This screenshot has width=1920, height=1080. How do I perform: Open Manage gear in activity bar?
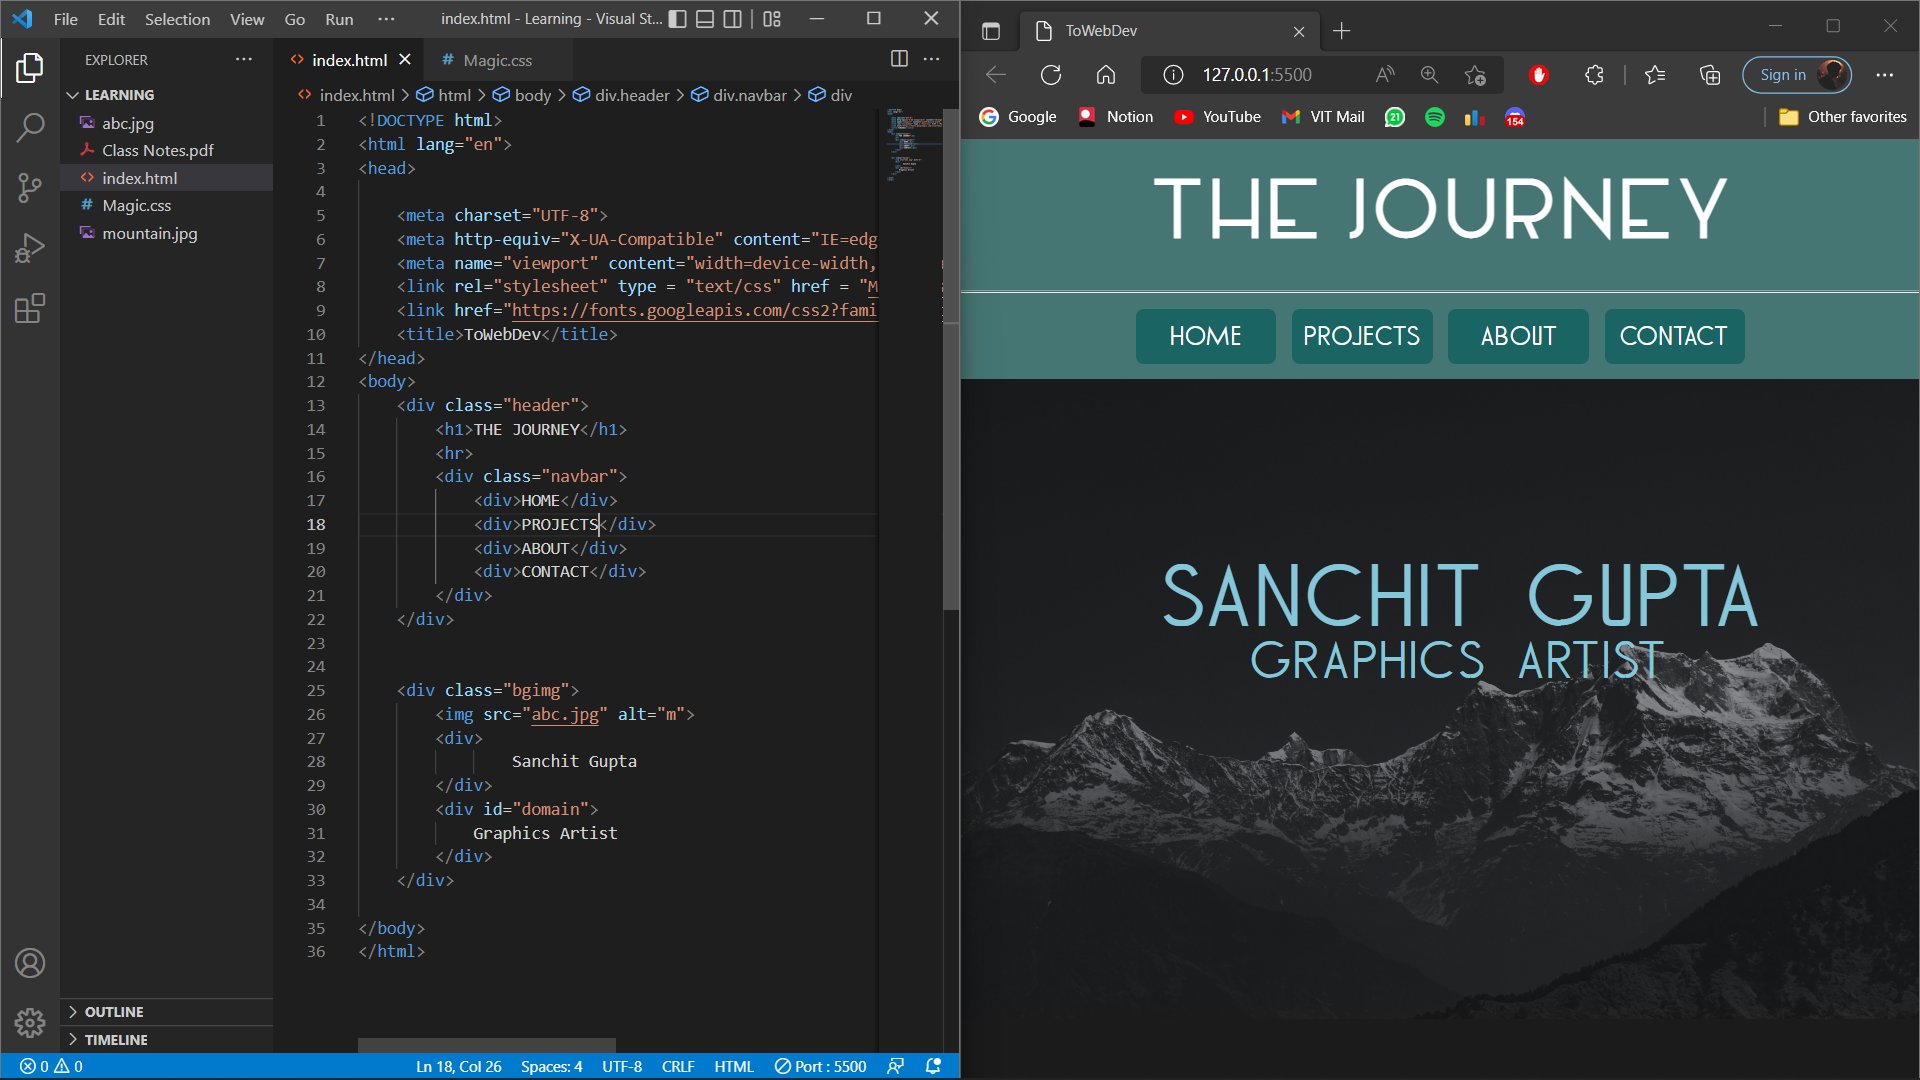pos(30,1022)
